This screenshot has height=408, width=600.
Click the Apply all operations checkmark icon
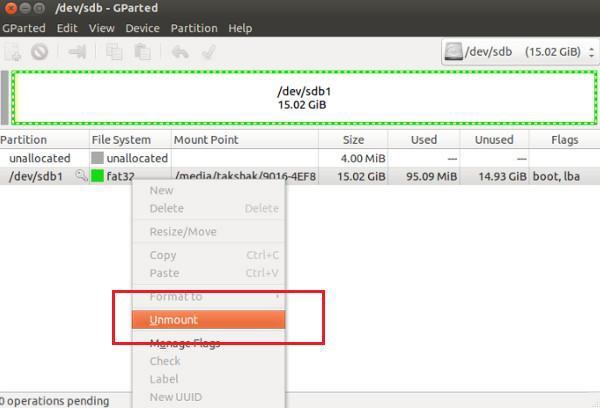(208, 52)
